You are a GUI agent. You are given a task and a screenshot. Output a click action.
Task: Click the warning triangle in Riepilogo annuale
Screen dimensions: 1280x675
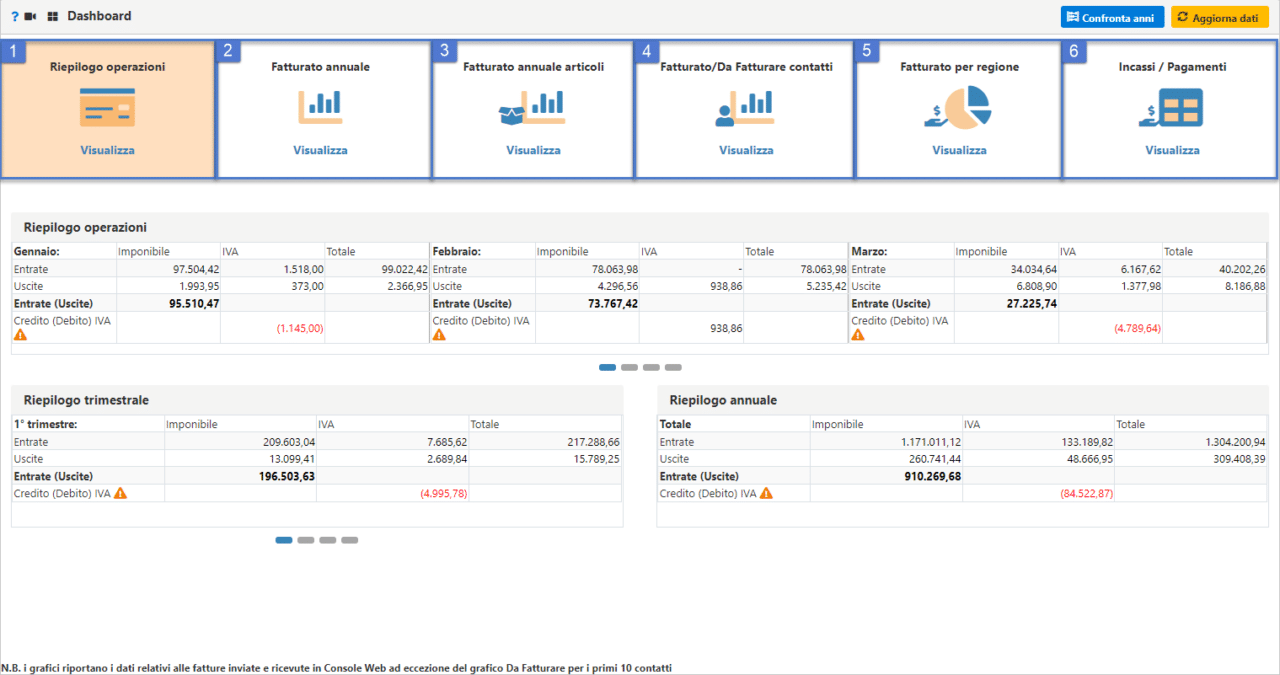pos(765,493)
